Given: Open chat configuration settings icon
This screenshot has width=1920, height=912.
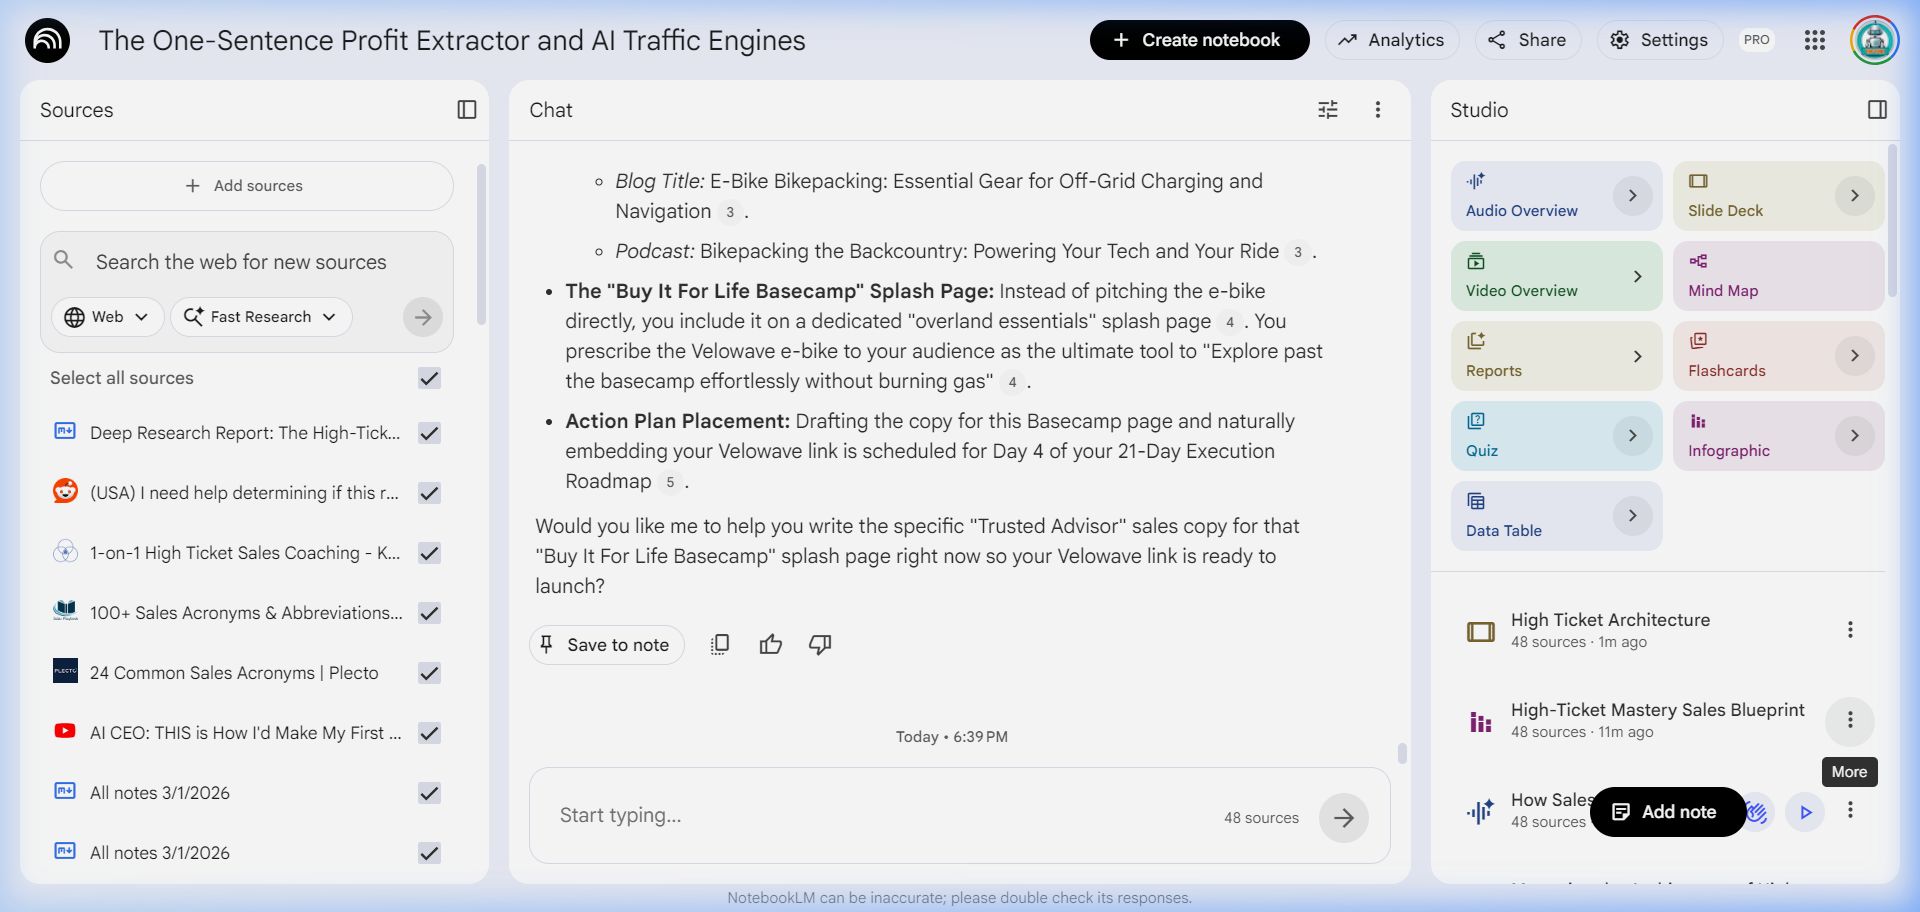Looking at the screenshot, I should click(1328, 110).
